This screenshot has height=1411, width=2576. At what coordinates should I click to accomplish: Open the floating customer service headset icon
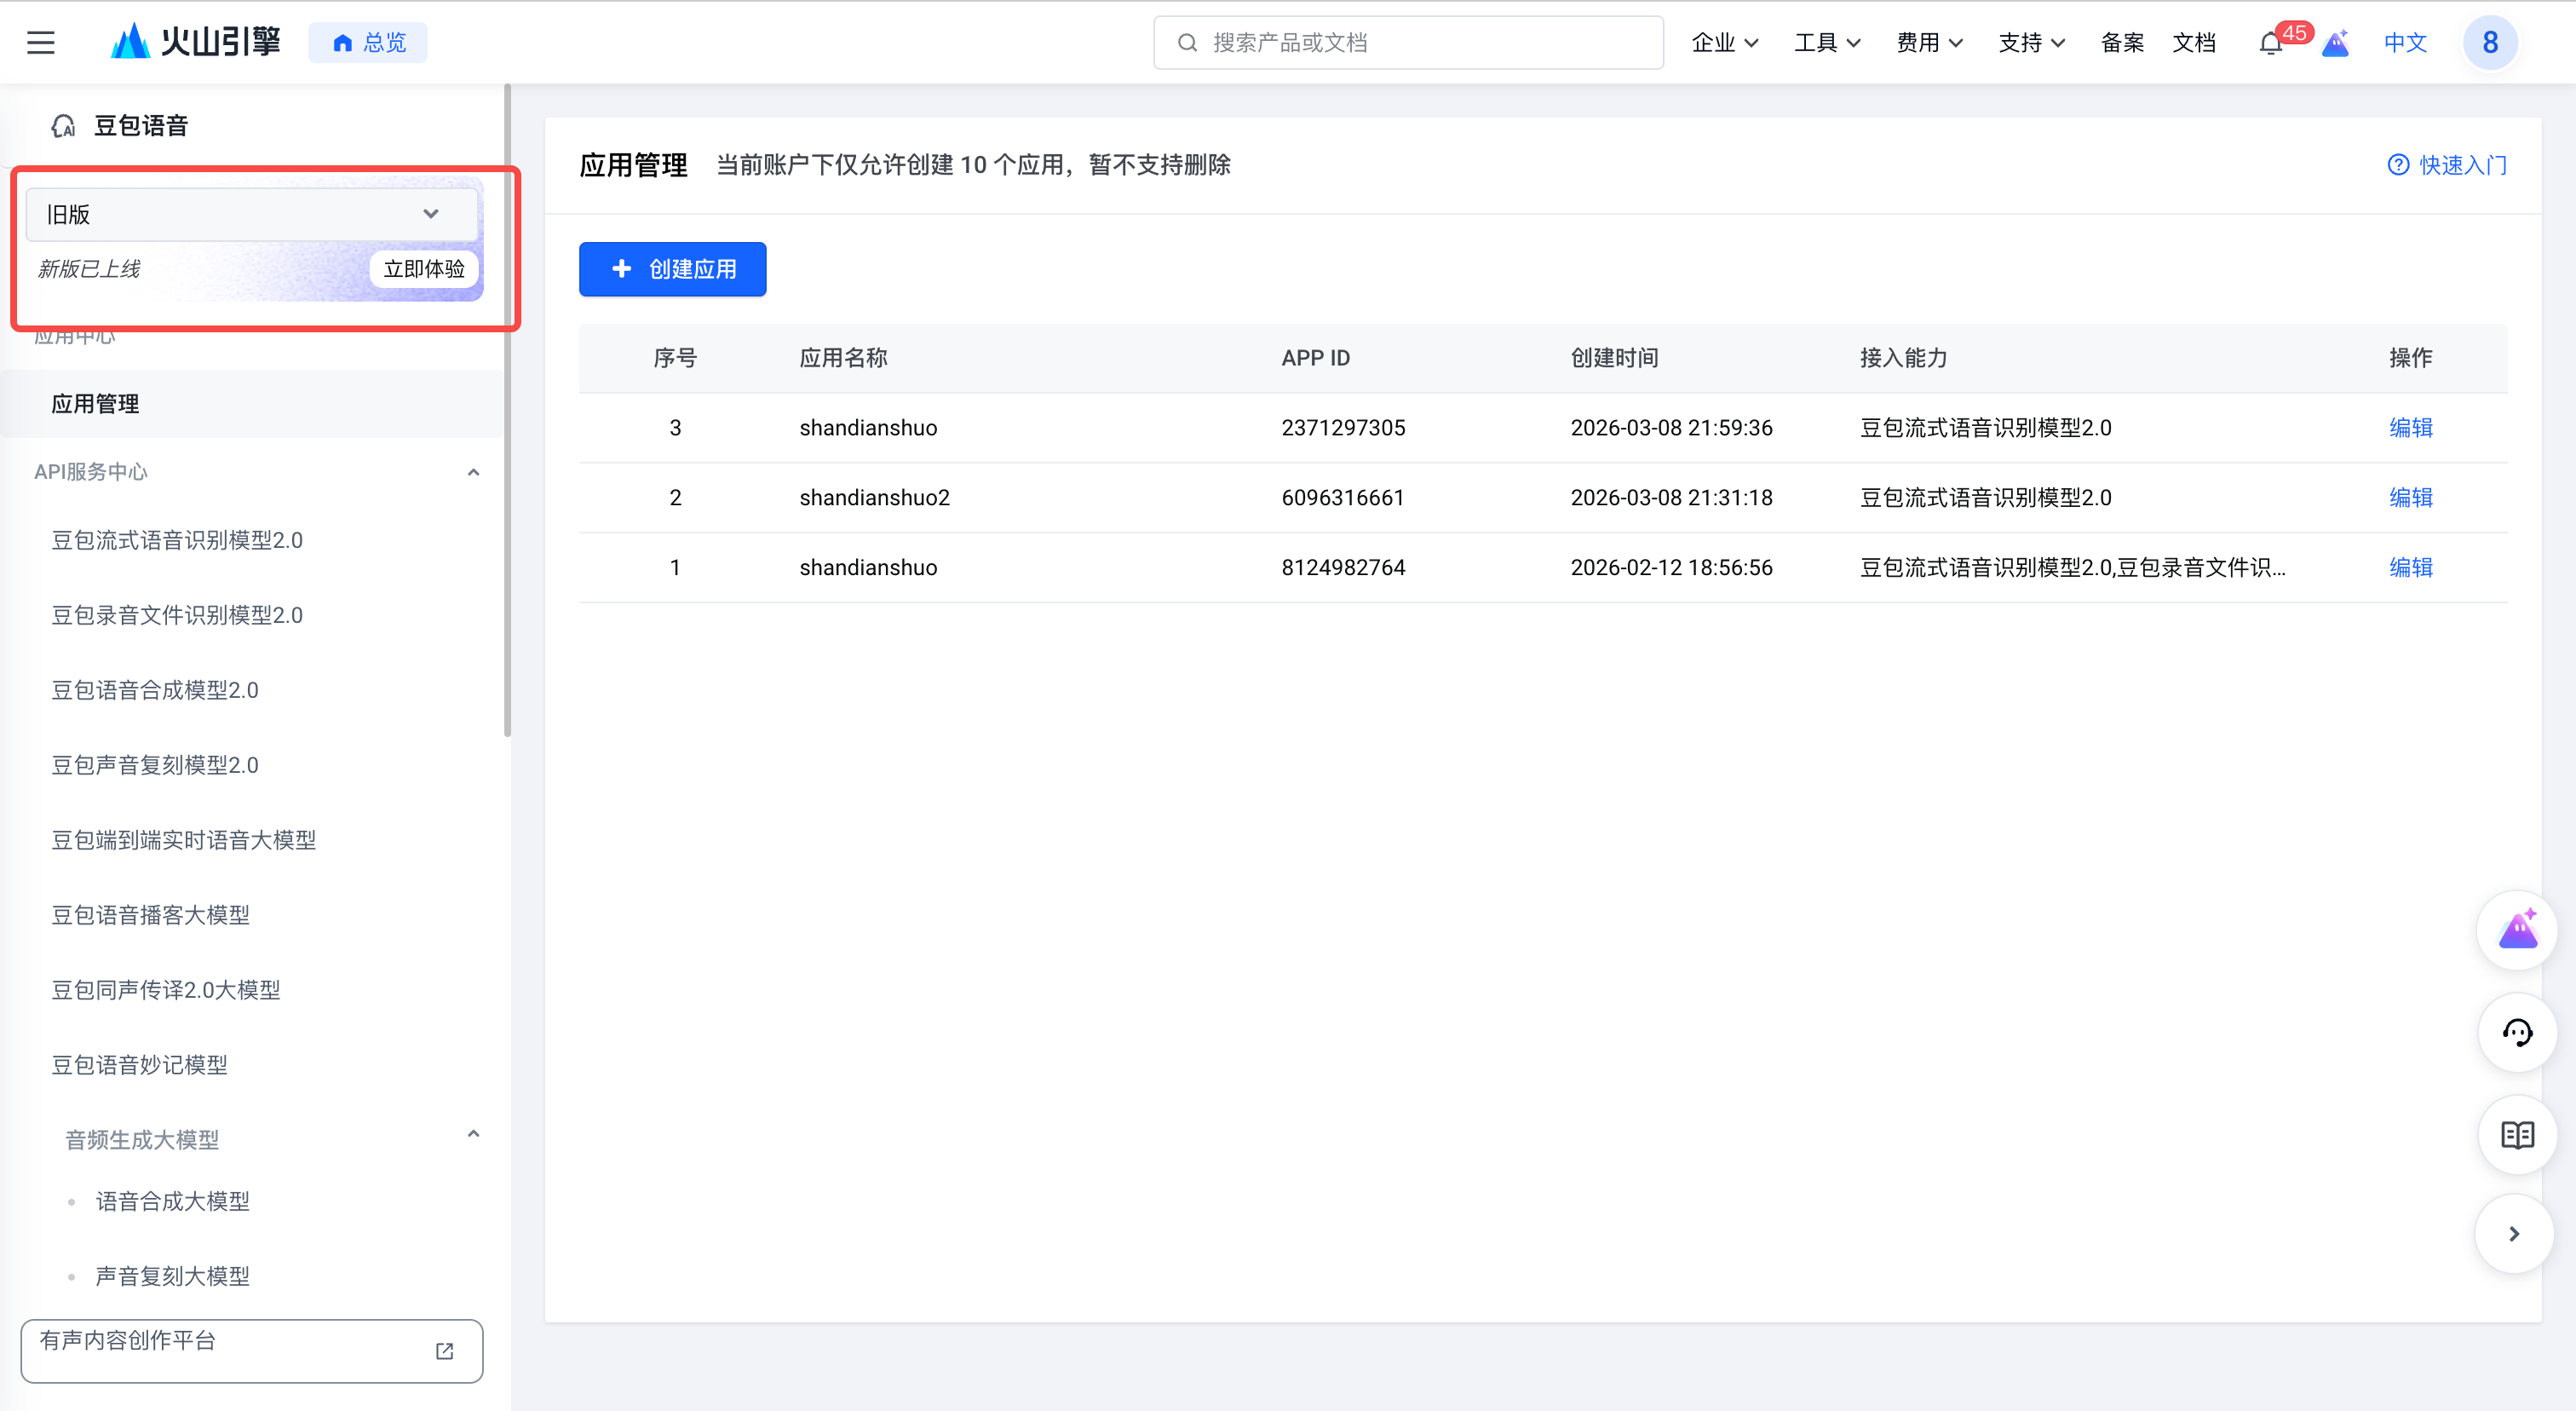2518,1032
